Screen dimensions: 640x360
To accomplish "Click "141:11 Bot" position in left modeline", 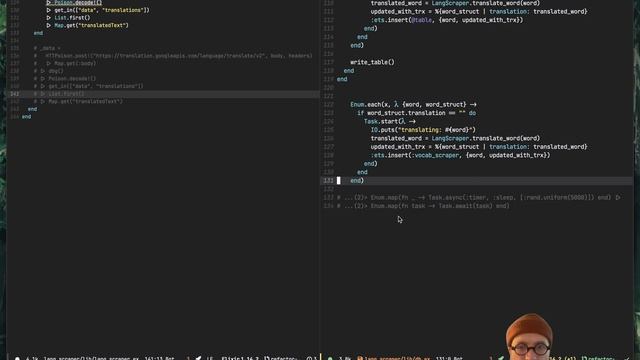I will 160,358.
